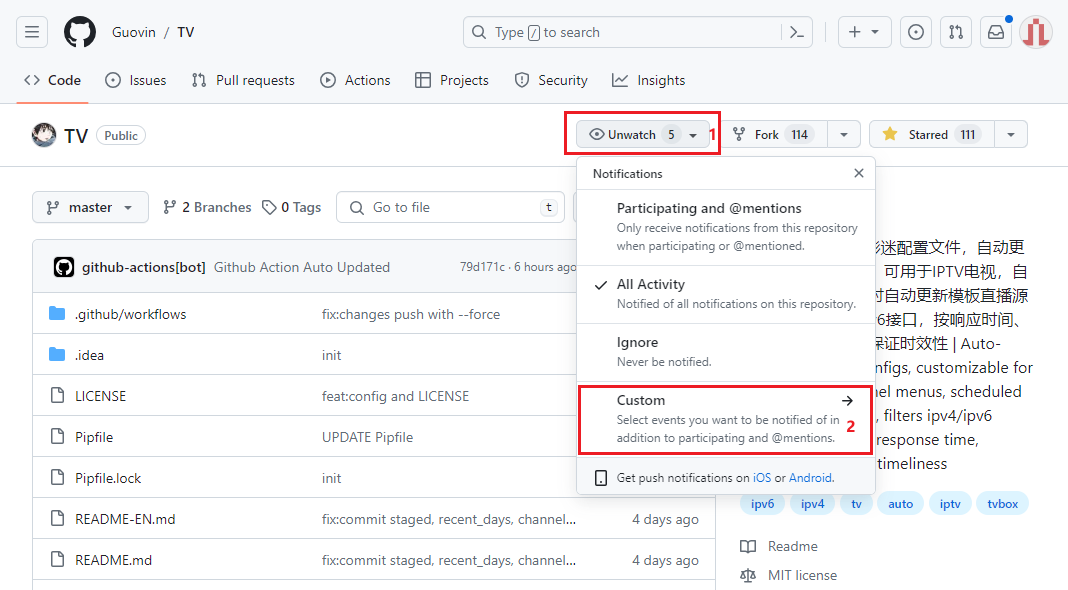Close the Notifications popup

(x=858, y=173)
